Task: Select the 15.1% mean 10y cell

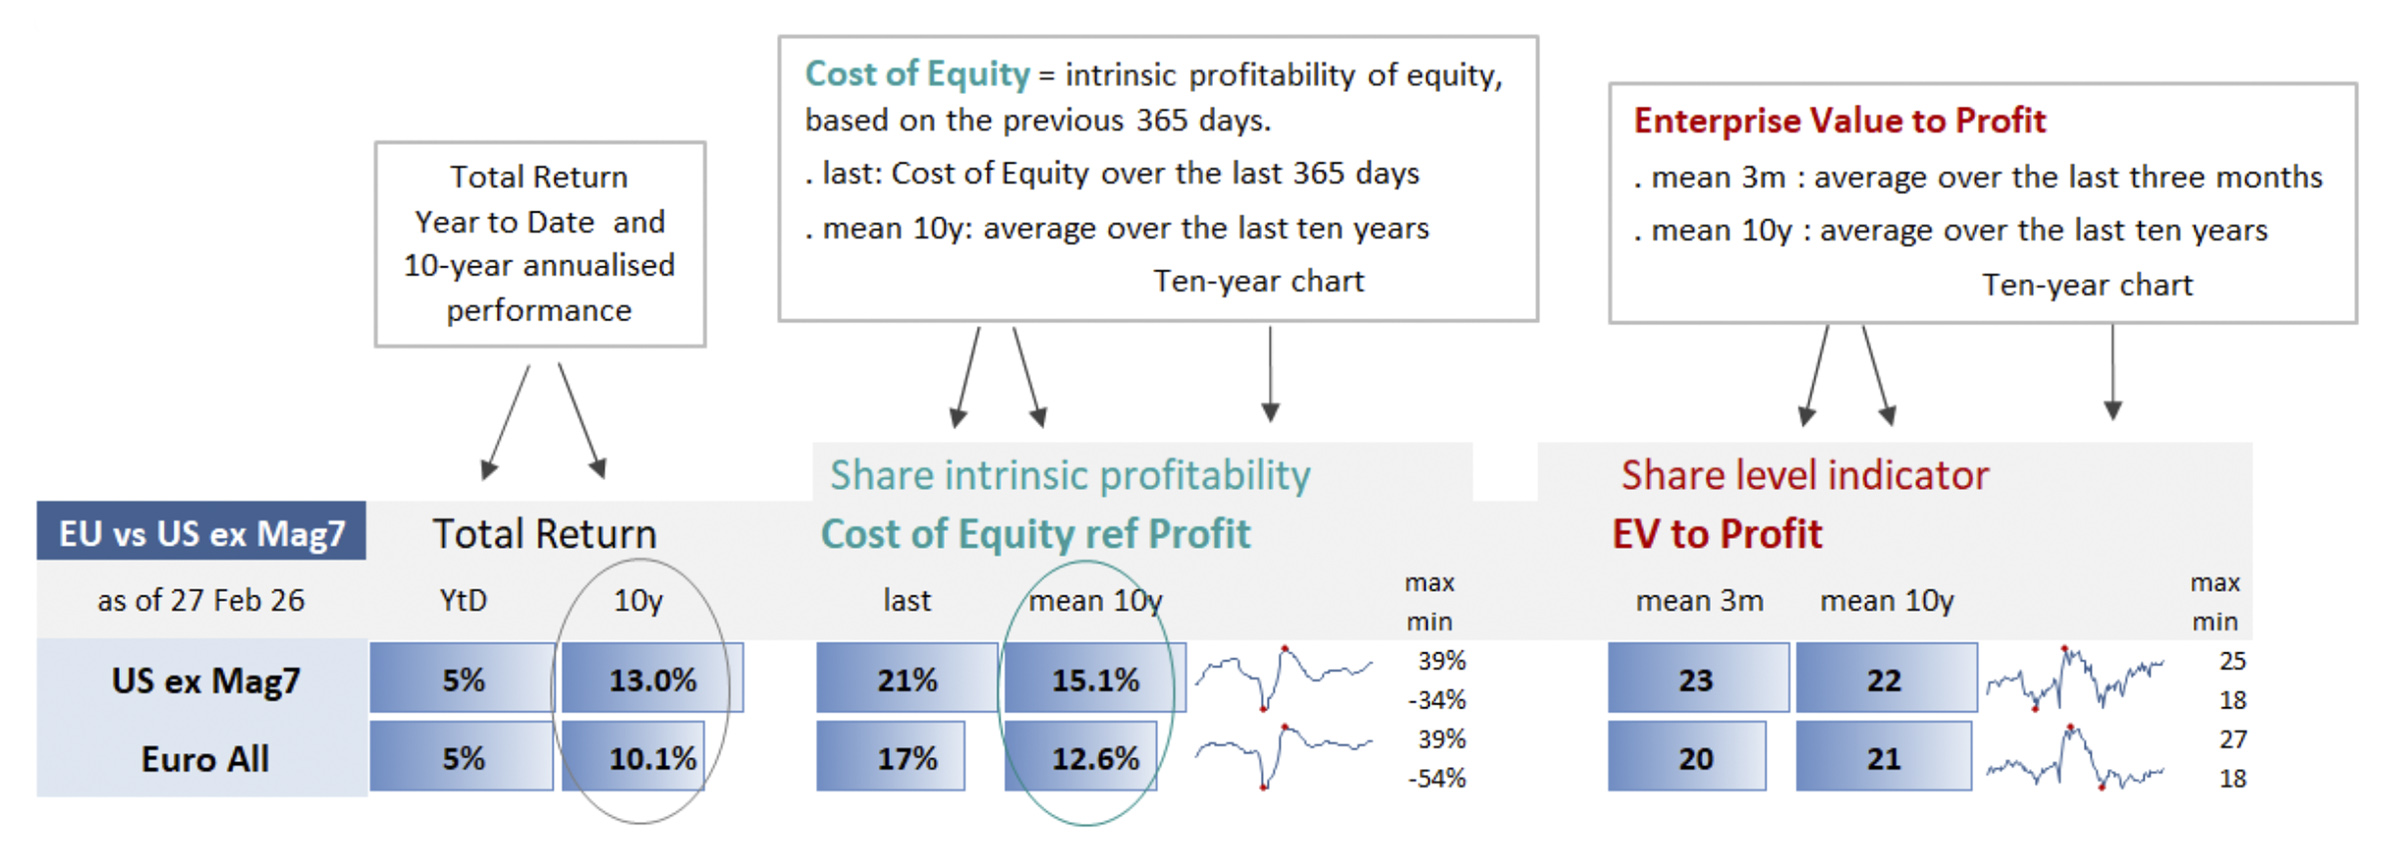Action: (1094, 680)
